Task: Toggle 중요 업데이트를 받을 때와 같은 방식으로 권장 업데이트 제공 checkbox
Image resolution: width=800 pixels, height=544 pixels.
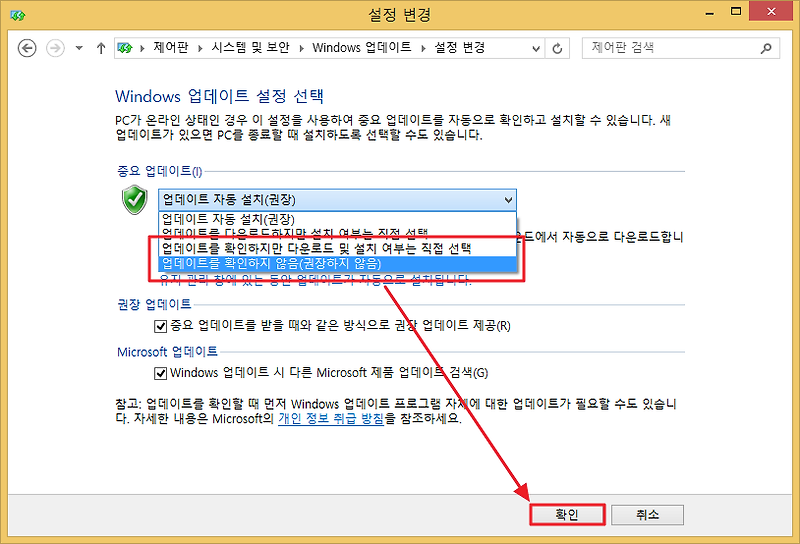Action: 160,326
